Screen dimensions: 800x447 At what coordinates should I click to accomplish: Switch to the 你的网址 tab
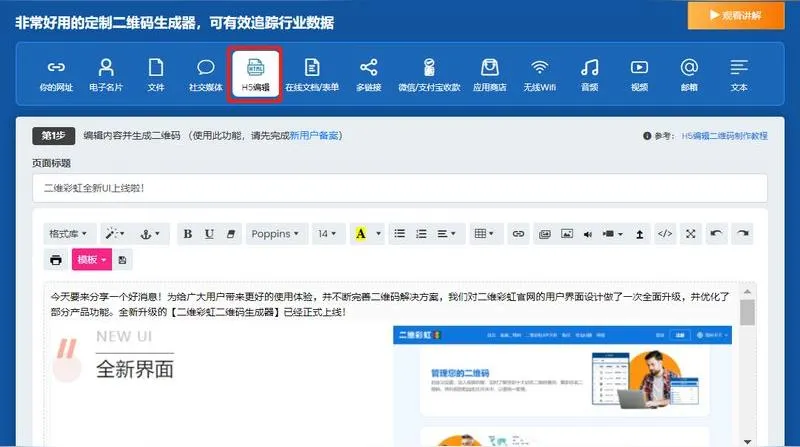pos(57,75)
